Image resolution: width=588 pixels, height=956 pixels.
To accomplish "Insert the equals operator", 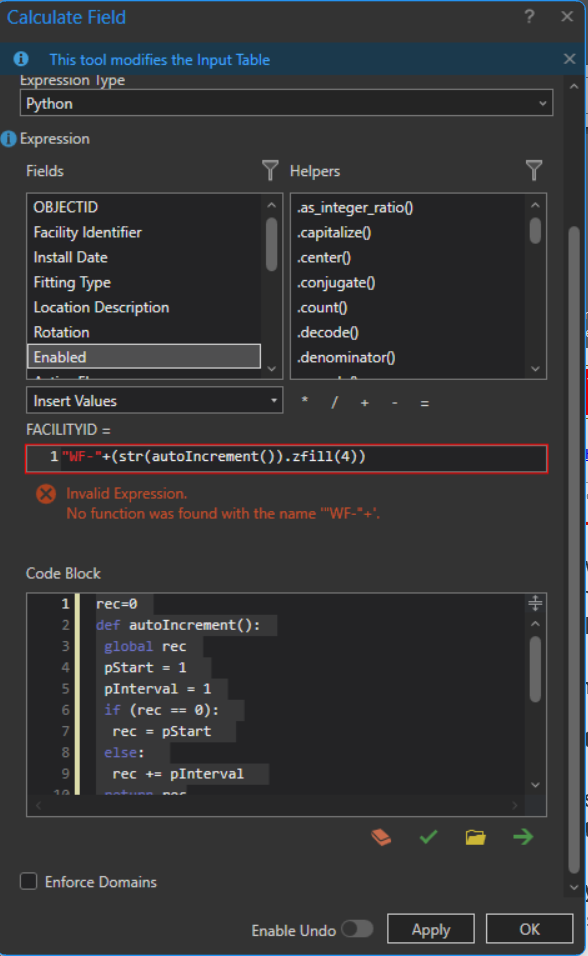I will (425, 403).
